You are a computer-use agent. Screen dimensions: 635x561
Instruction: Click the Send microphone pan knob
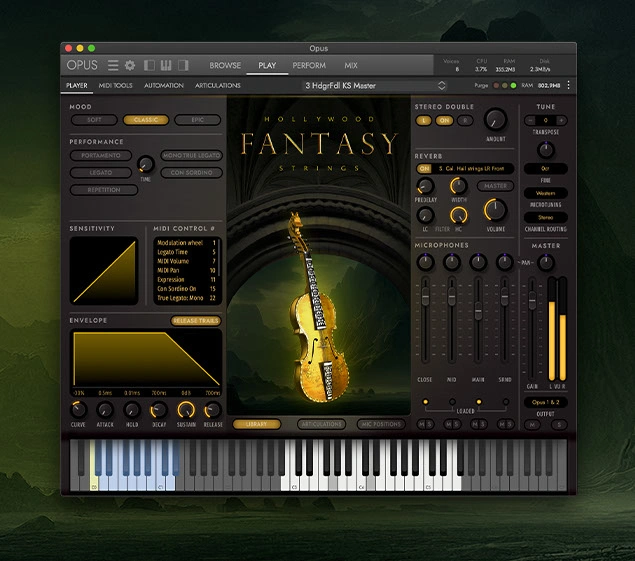point(505,262)
